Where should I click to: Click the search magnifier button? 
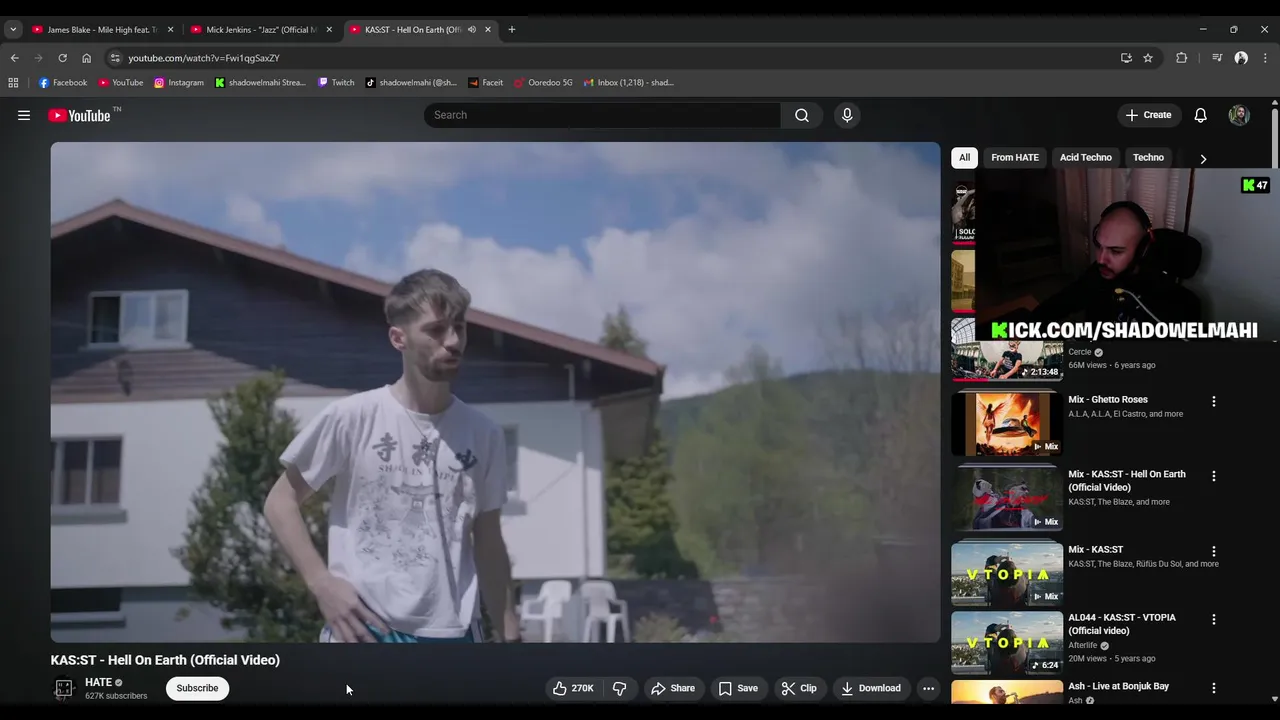[x=802, y=115]
